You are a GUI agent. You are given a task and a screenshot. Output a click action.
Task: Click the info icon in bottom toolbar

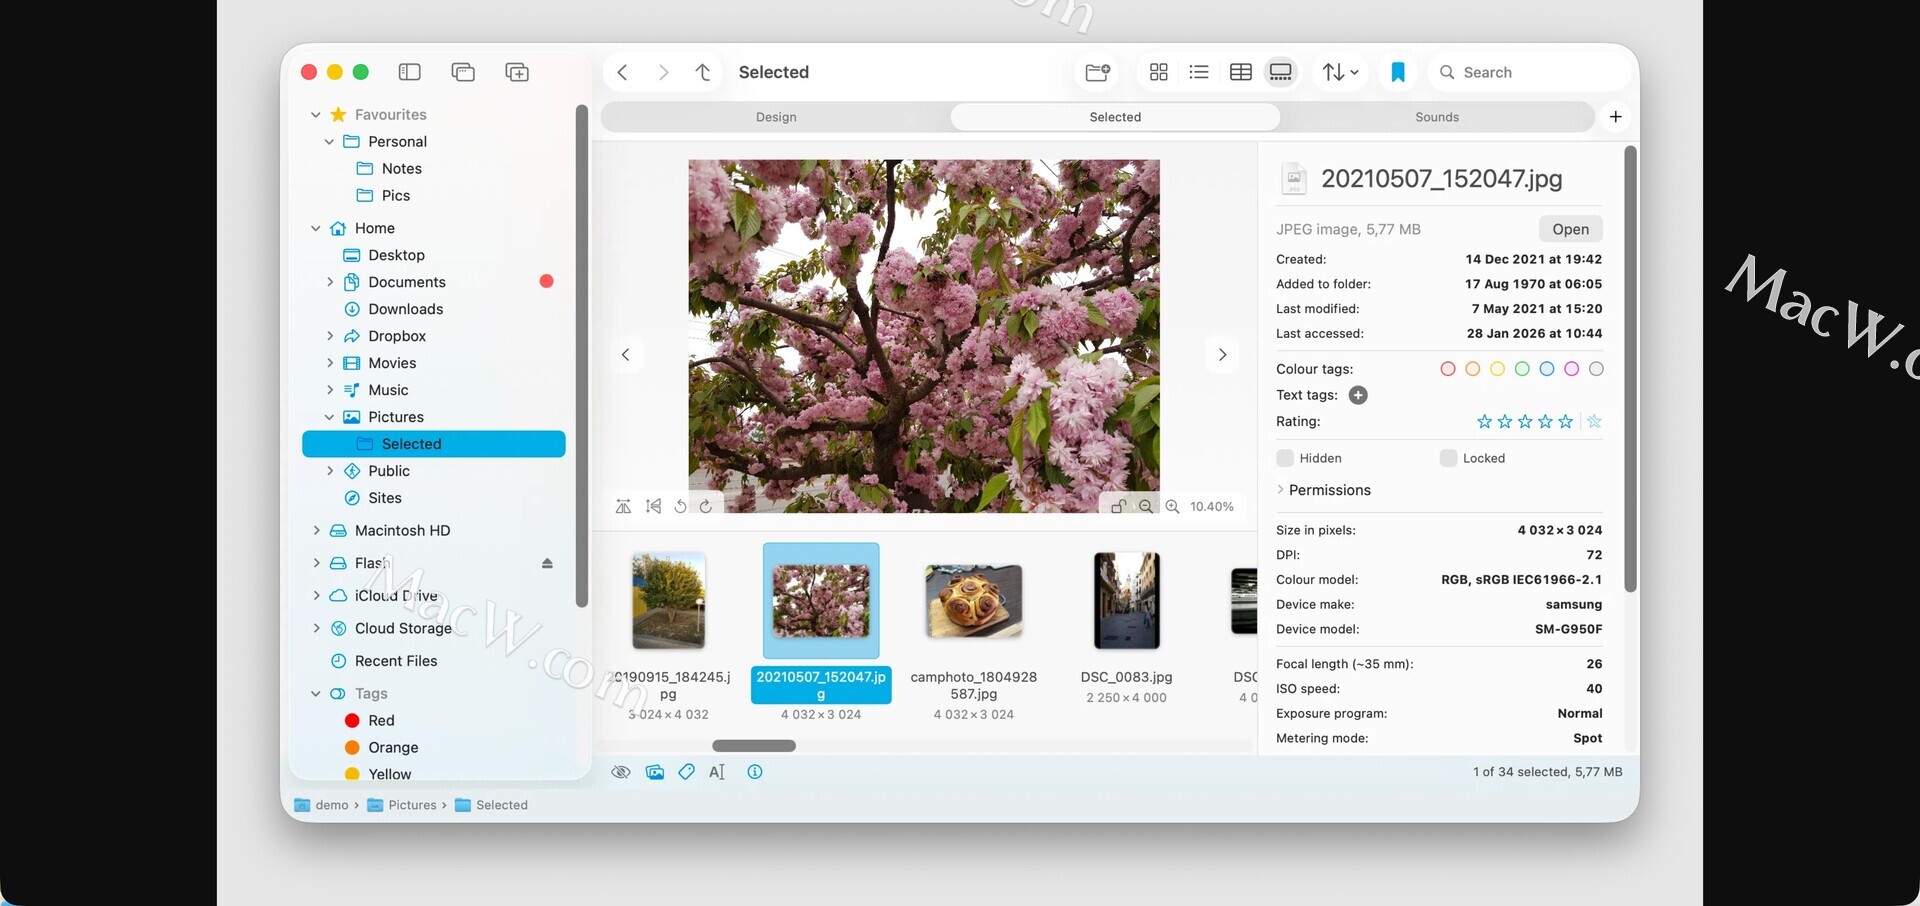tap(755, 772)
